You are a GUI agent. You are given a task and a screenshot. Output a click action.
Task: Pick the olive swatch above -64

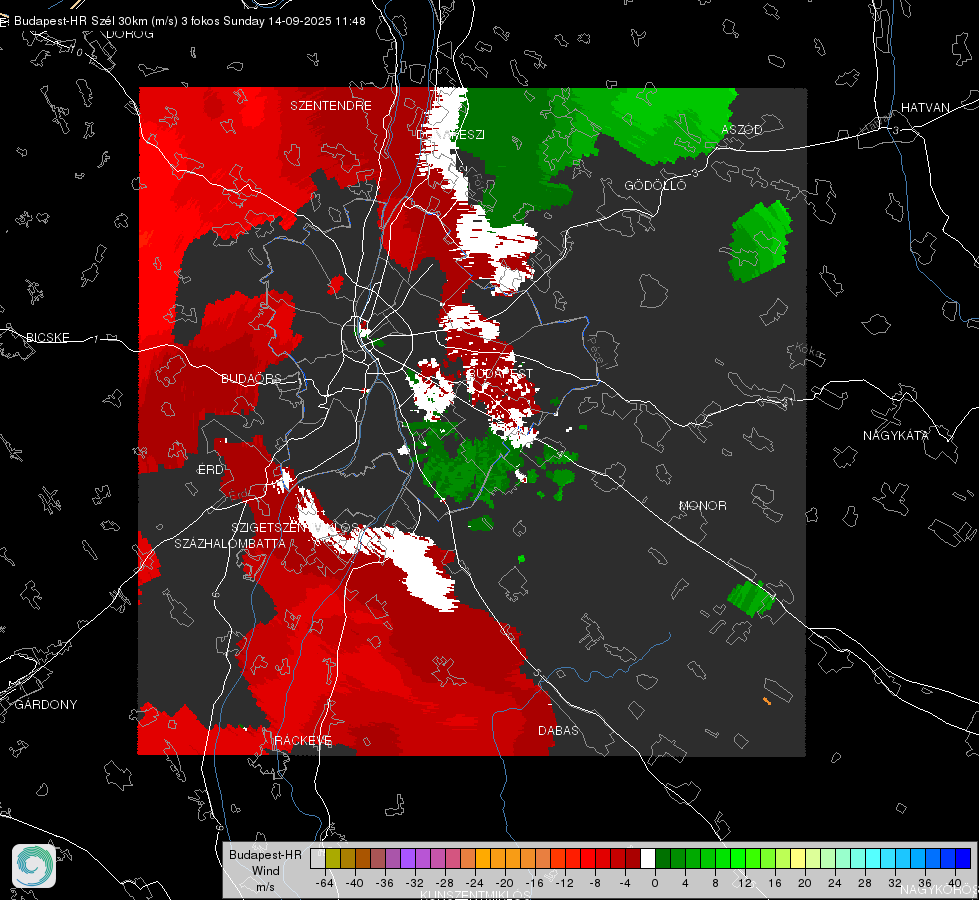333,859
